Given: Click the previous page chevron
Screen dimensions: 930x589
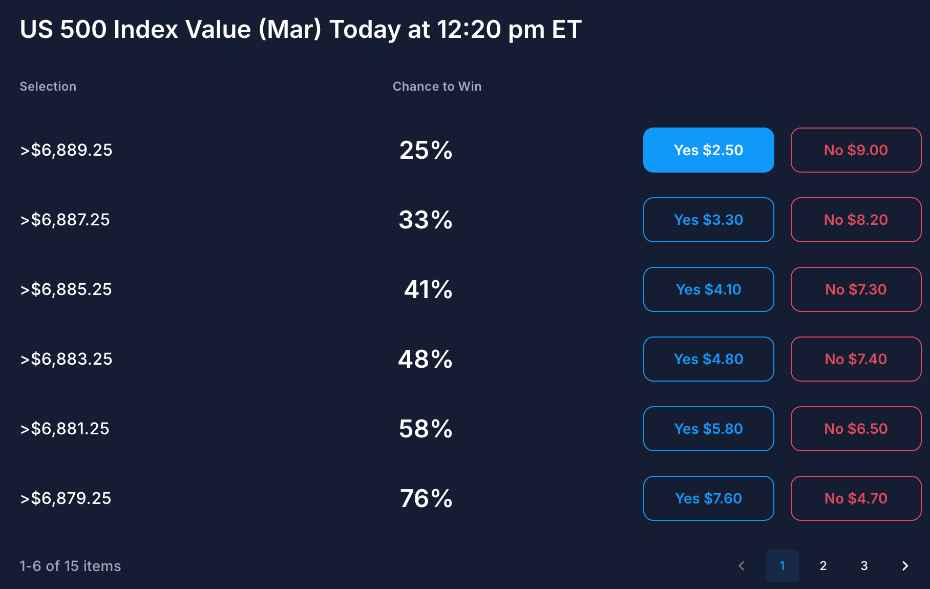Looking at the screenshot, I should pyautogui.click(x=741, y=565).
